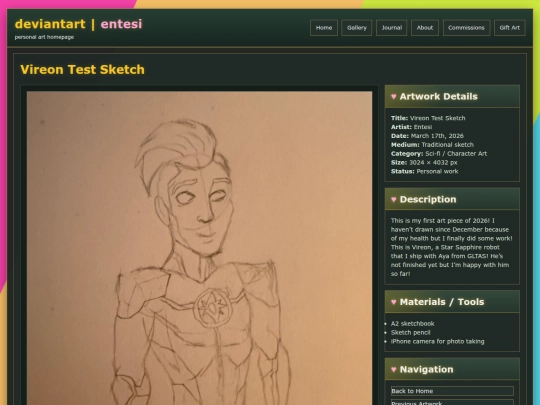The image size is (540, 405).
Task: Click the personal art homepage tagline
Action: [x=44, y=37]
